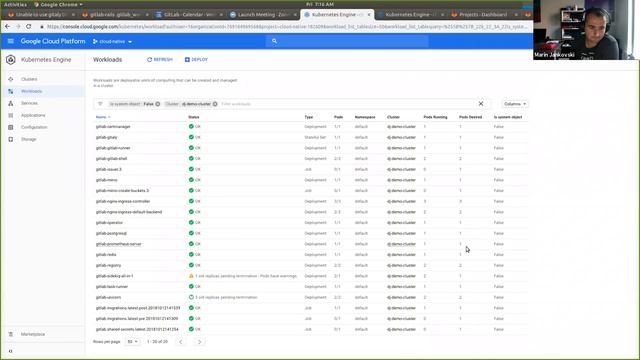The image size is (640, 360).
Task: Open the gitlab-gitlab-runner workload
Action: click(x=113, y=148)
